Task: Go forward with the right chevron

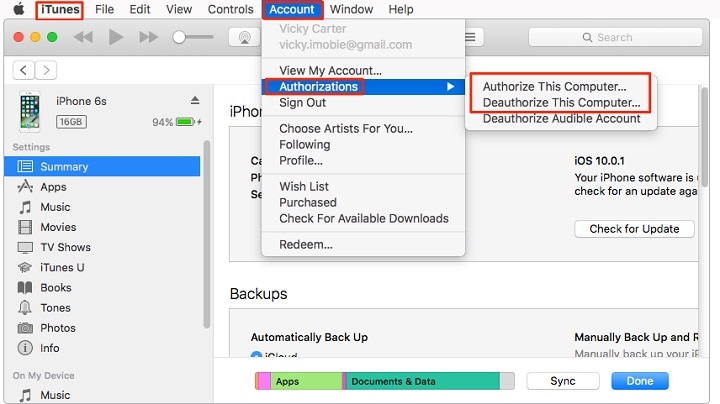Action: click(46, 70)
